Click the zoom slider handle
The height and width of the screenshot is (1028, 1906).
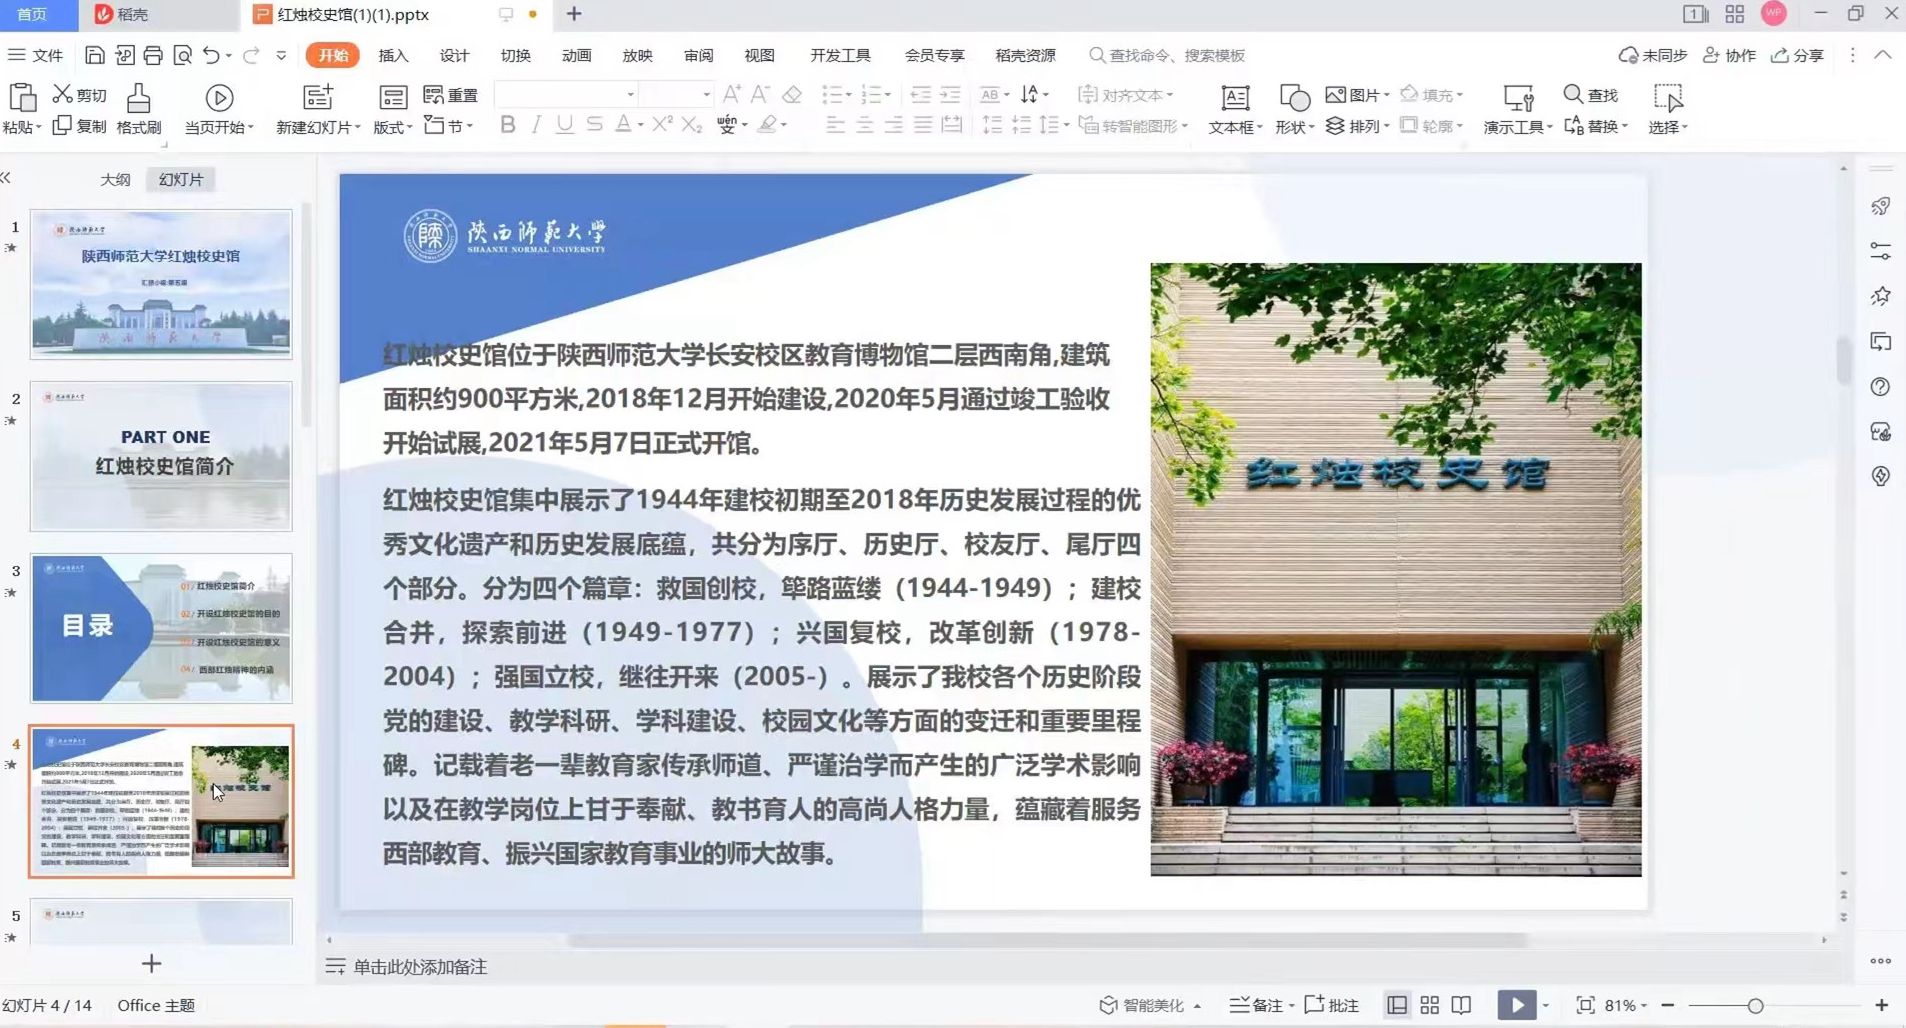tap(1755, 1006)
